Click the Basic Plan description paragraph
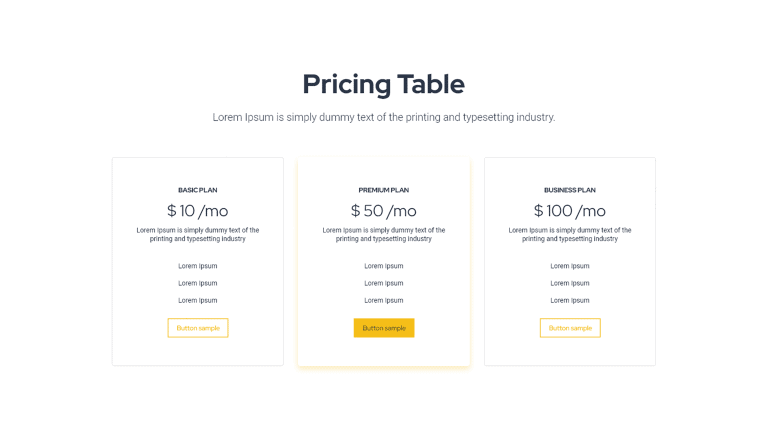 click(198, 234)
